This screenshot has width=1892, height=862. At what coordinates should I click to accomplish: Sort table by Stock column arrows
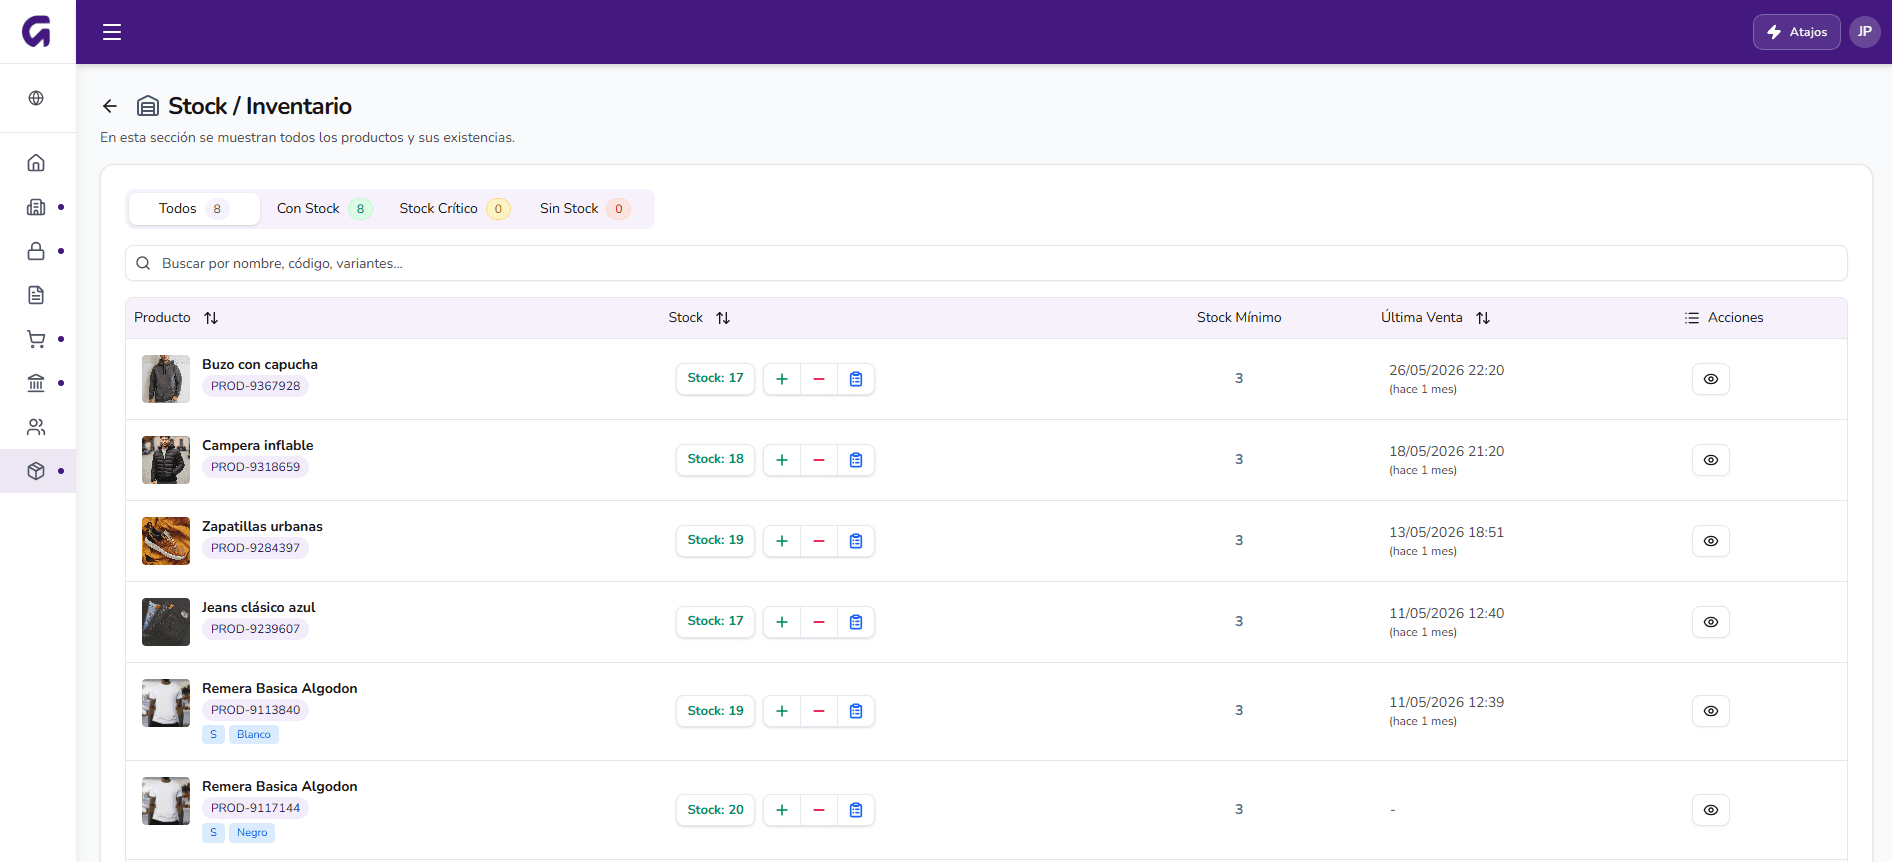coord(723,318)
